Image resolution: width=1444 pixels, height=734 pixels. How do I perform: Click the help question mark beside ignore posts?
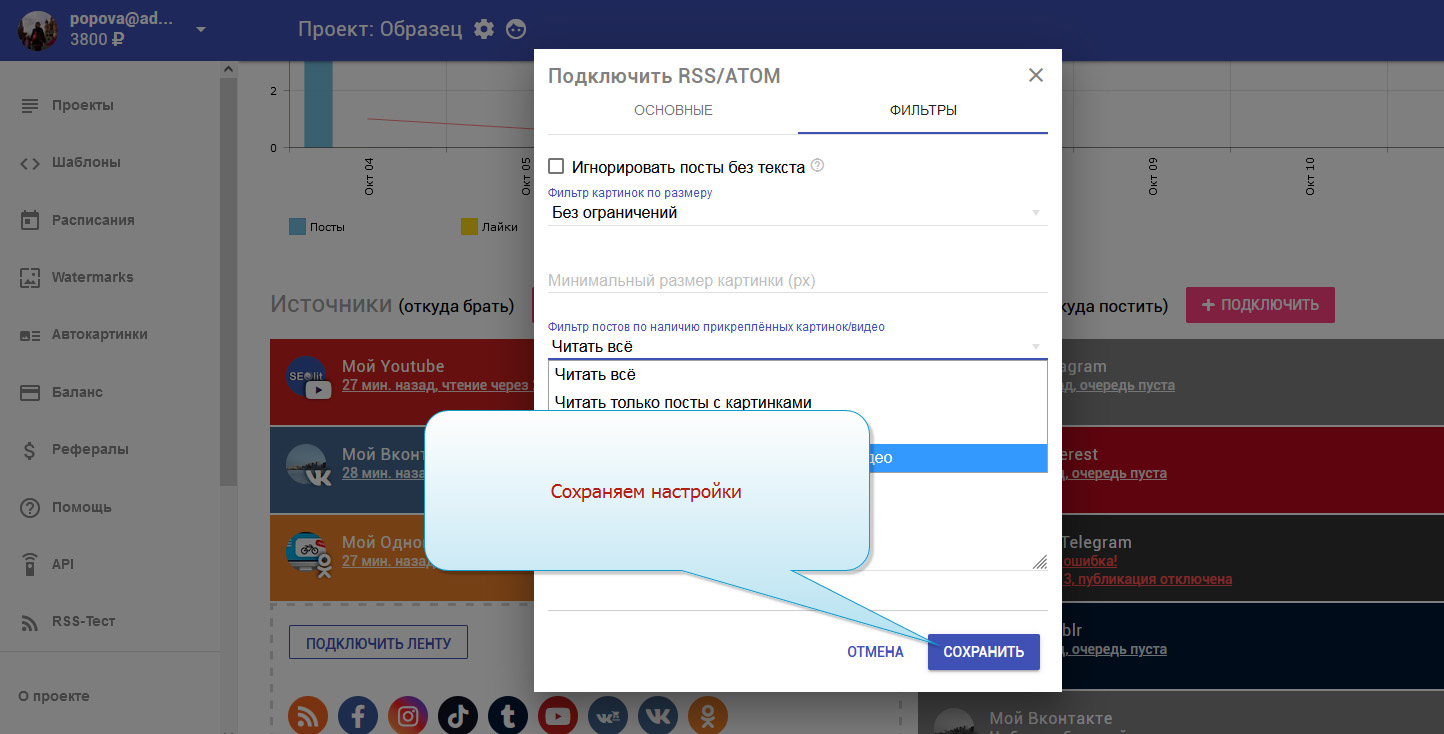coord(817,166)
